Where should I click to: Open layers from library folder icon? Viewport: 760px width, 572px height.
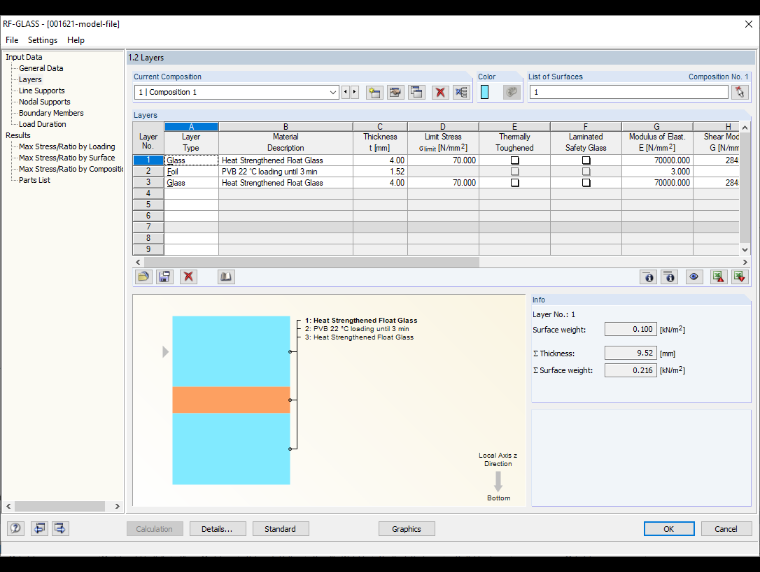[x=143, y=277]
